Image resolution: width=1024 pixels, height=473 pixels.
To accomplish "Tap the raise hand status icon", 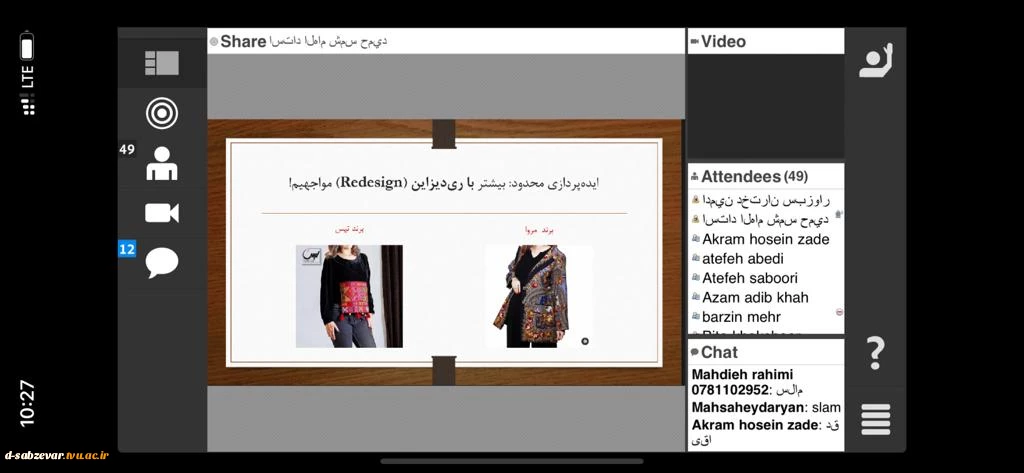I will [x=875, y=61].
